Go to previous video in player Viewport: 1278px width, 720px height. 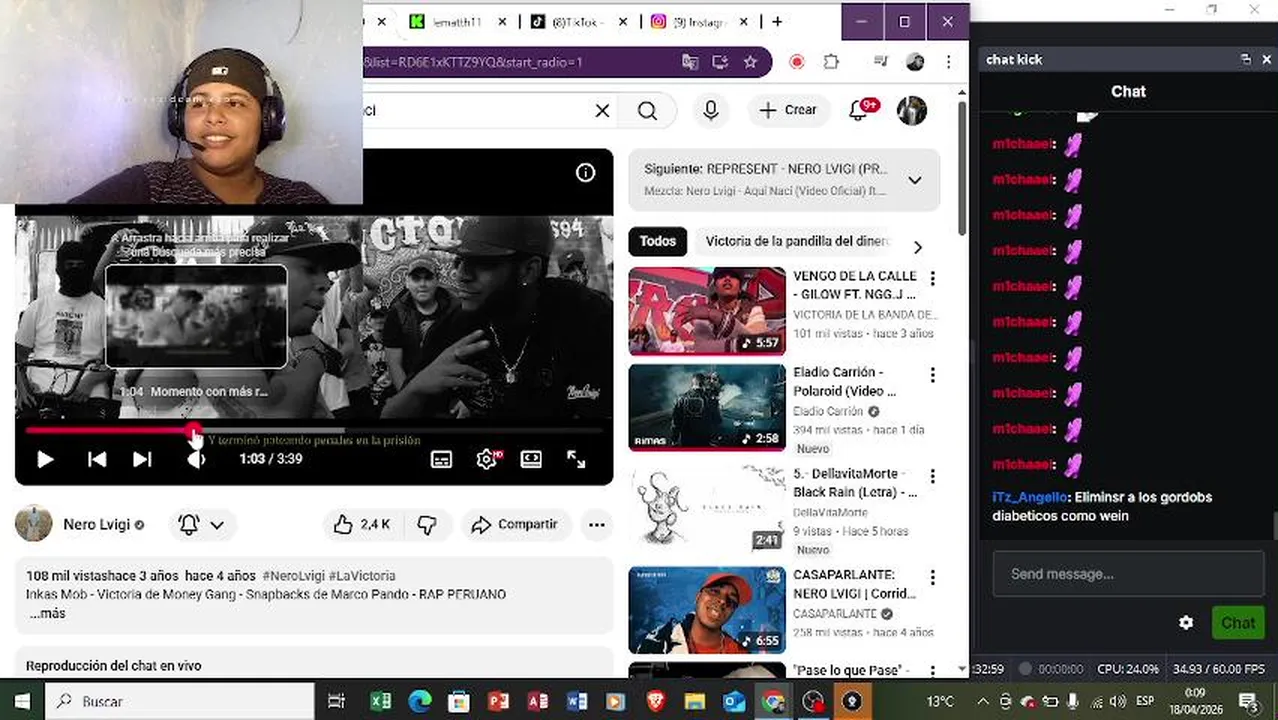[x=97, y=459]
